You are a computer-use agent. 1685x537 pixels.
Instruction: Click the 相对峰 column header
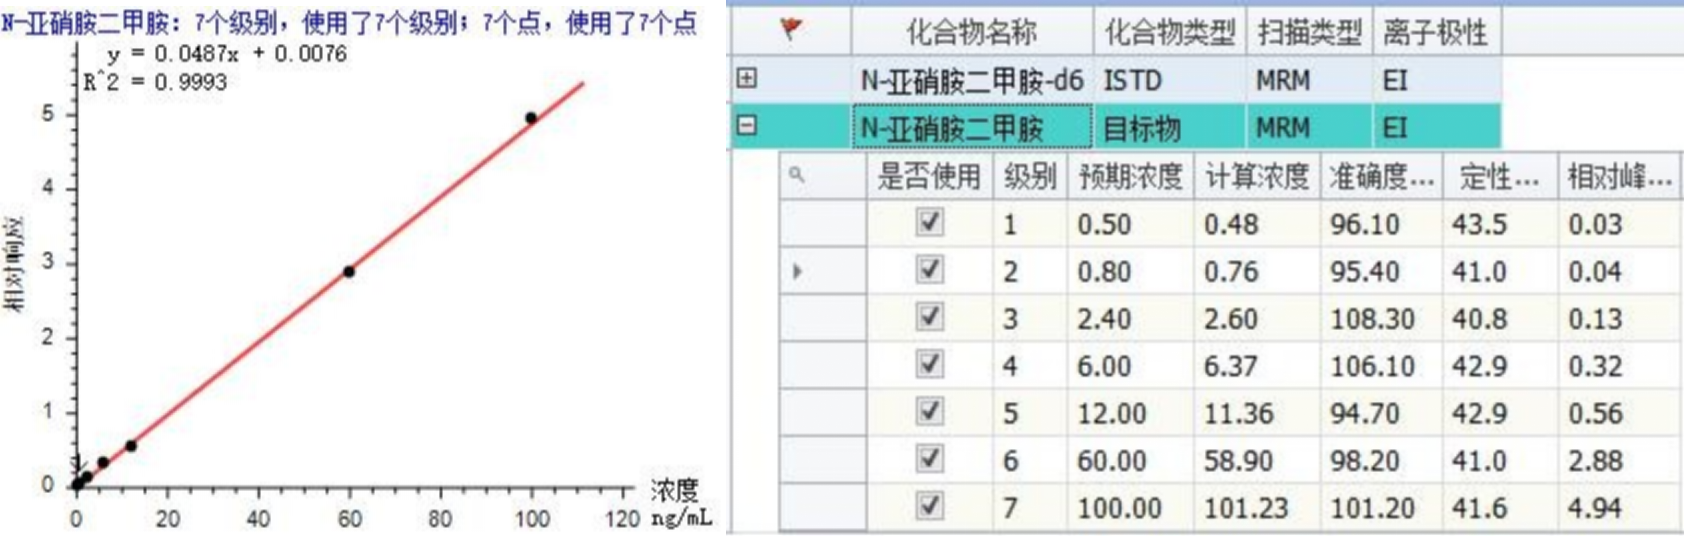point(1619,176)
